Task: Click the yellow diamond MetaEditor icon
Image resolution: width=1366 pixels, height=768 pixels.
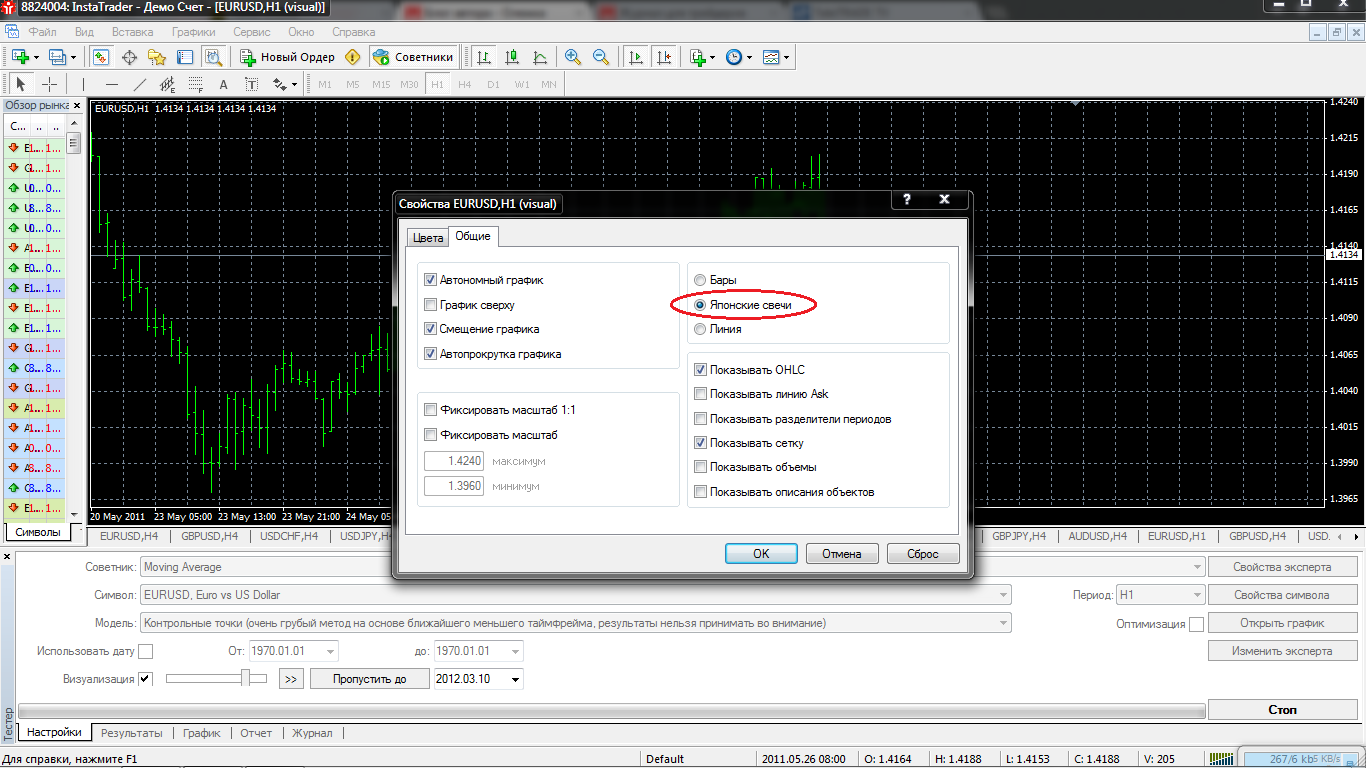Action: 351,57
